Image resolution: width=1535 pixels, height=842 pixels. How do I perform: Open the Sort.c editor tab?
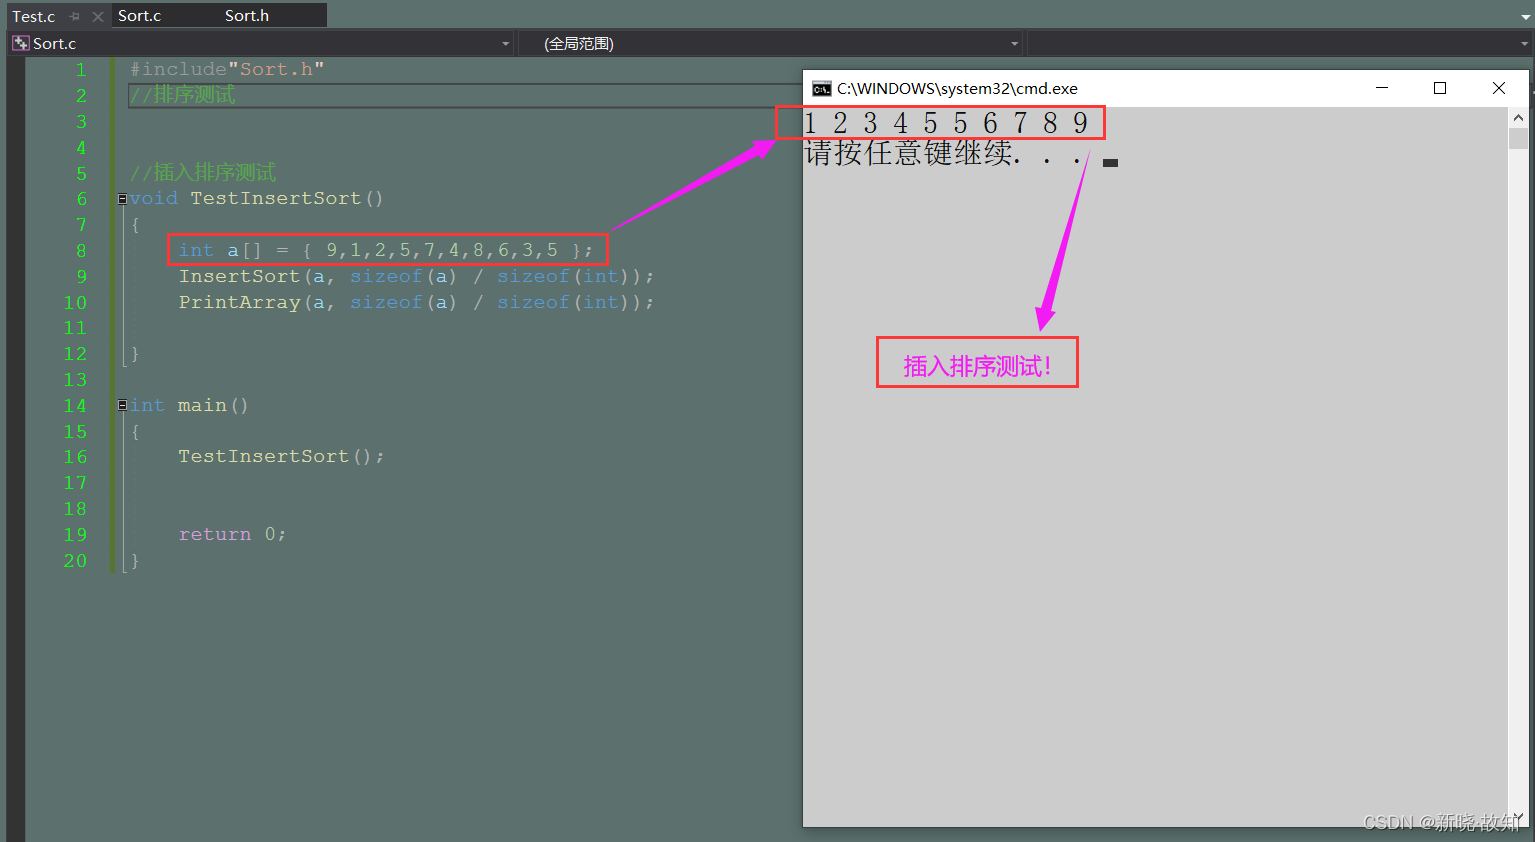point(139,16)
